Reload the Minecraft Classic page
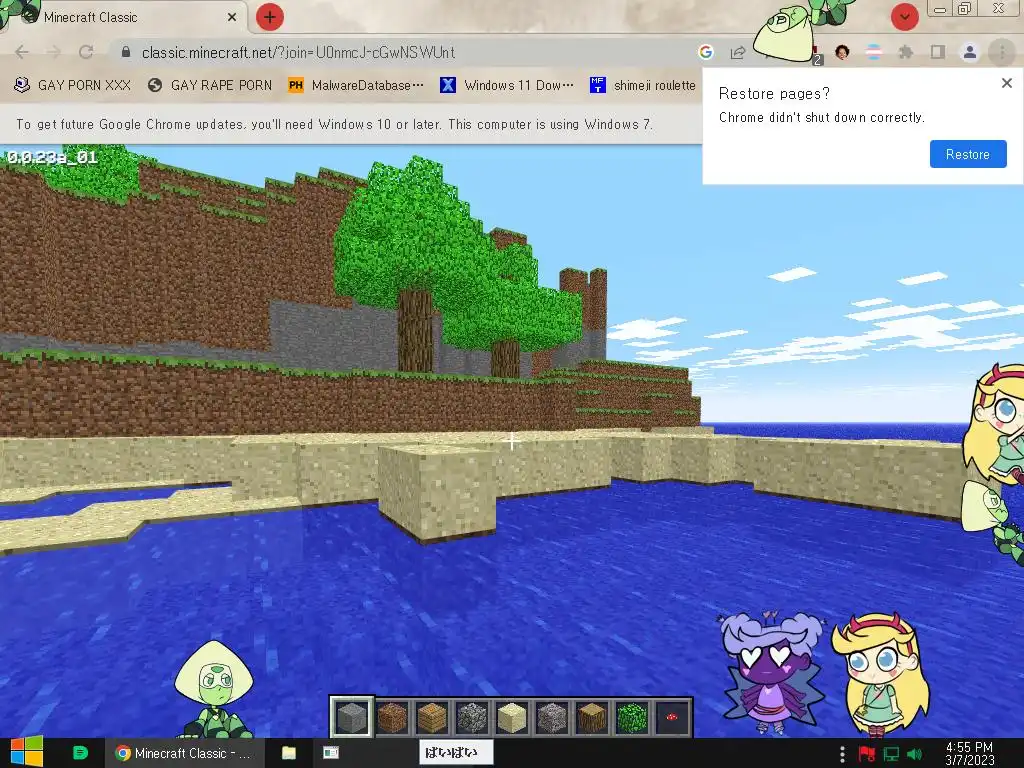The height and width of the screenshot is (768, 1024). pos(86,52)
